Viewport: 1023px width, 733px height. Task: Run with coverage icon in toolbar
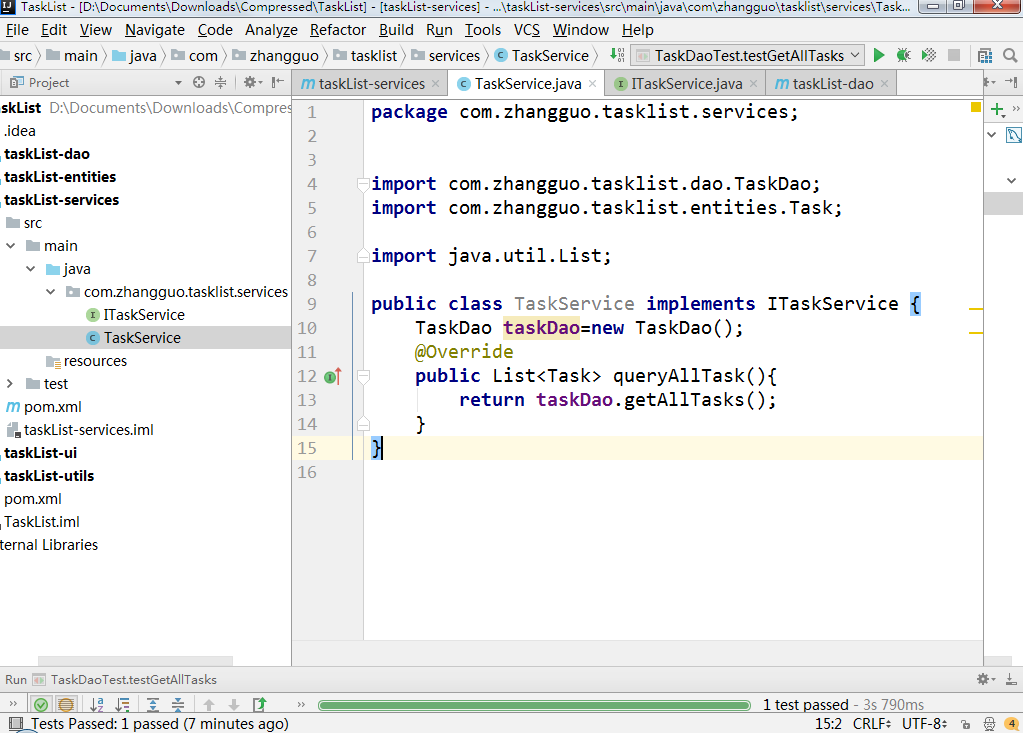click(929, 55)
